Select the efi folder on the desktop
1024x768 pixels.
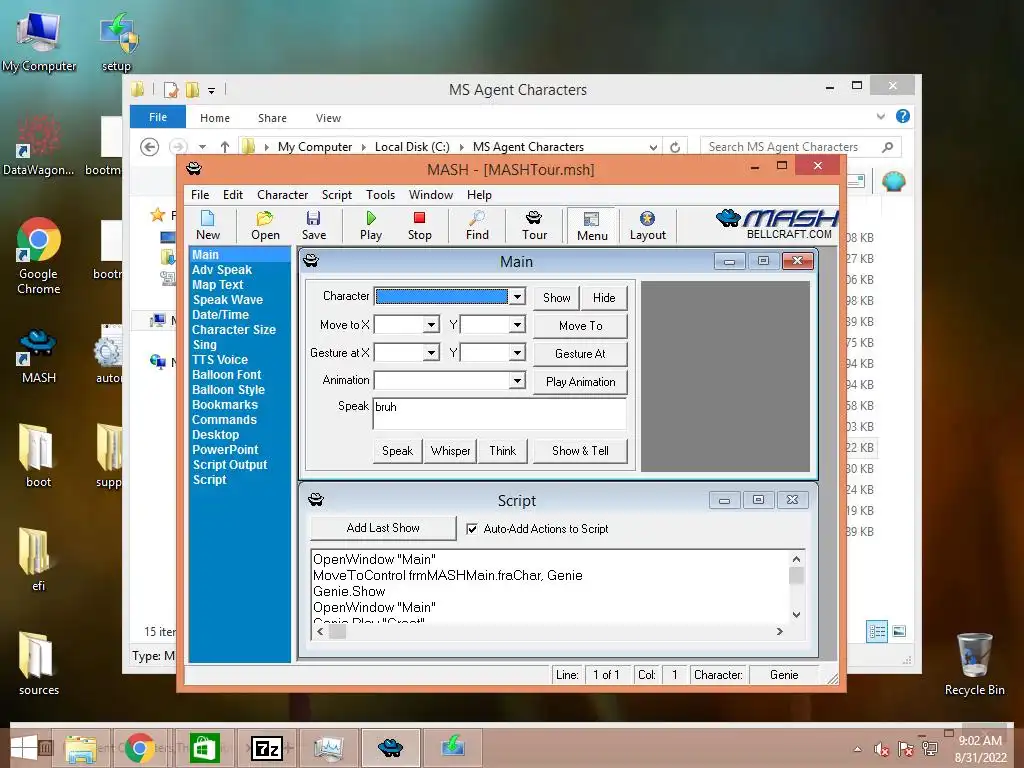pos(38,559)
